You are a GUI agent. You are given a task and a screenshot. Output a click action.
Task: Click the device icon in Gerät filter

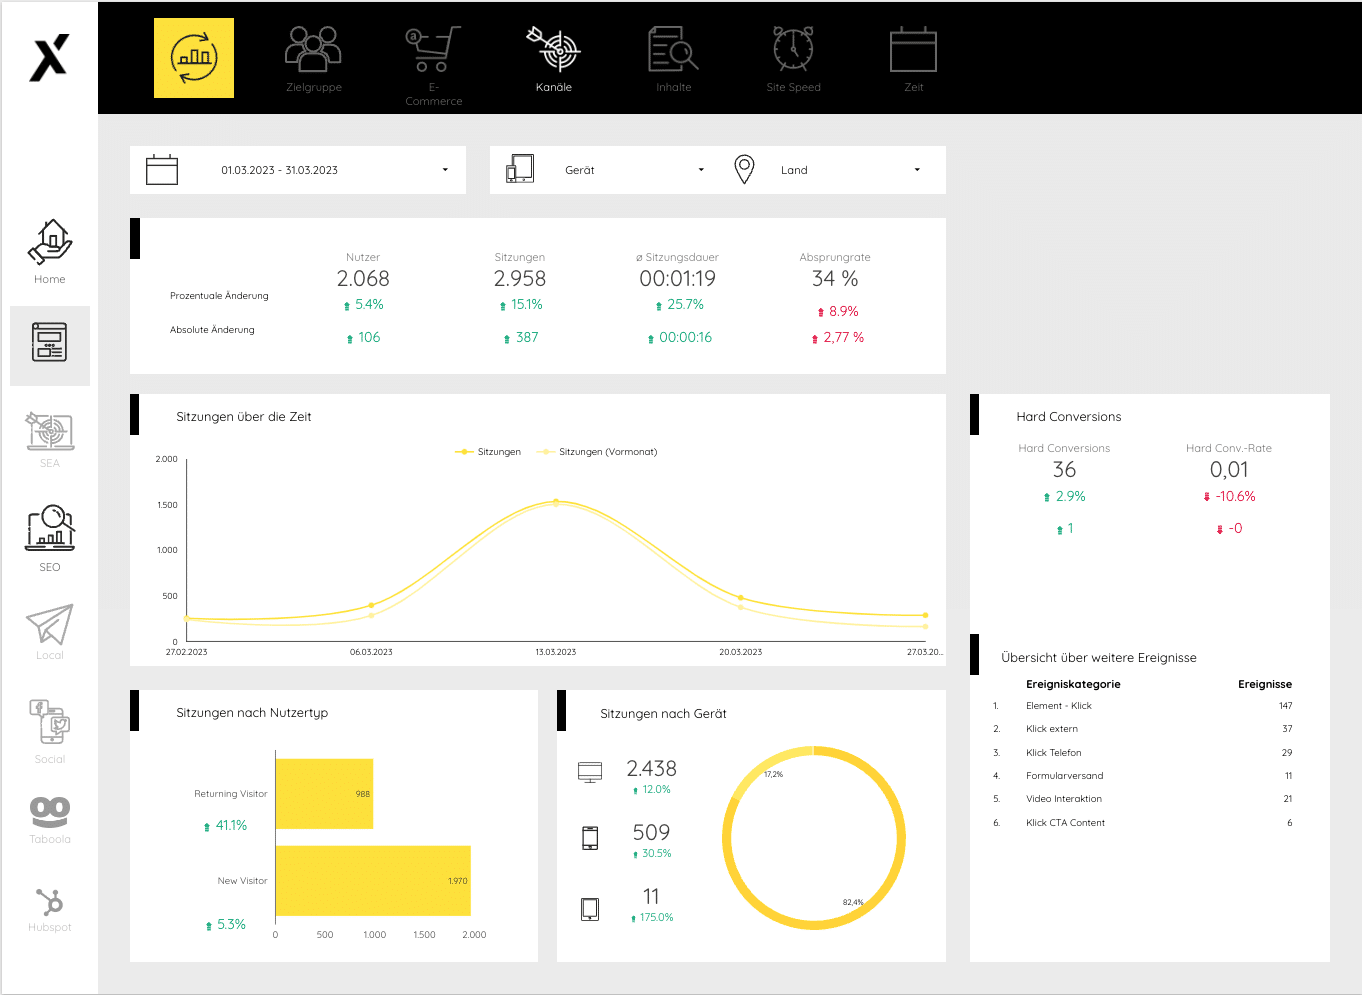click(520, 168)
